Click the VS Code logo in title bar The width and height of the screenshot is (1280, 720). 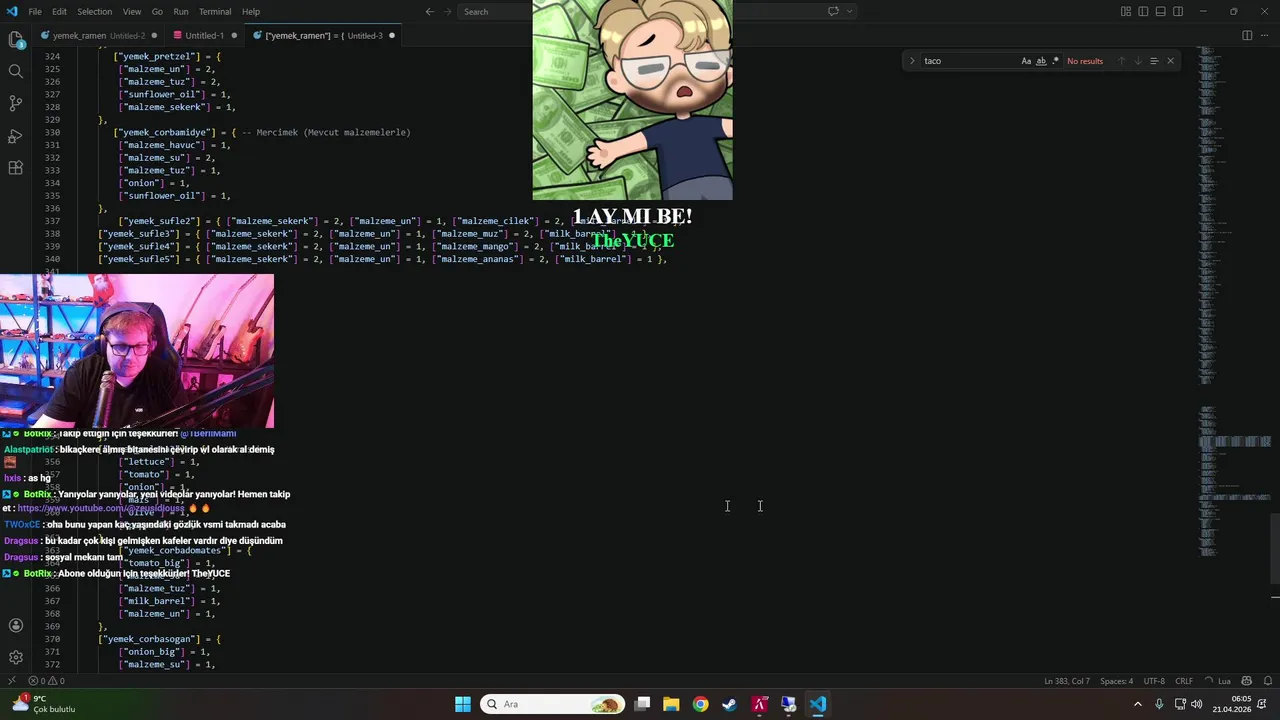pyautogui.click(x=12, y=12)
